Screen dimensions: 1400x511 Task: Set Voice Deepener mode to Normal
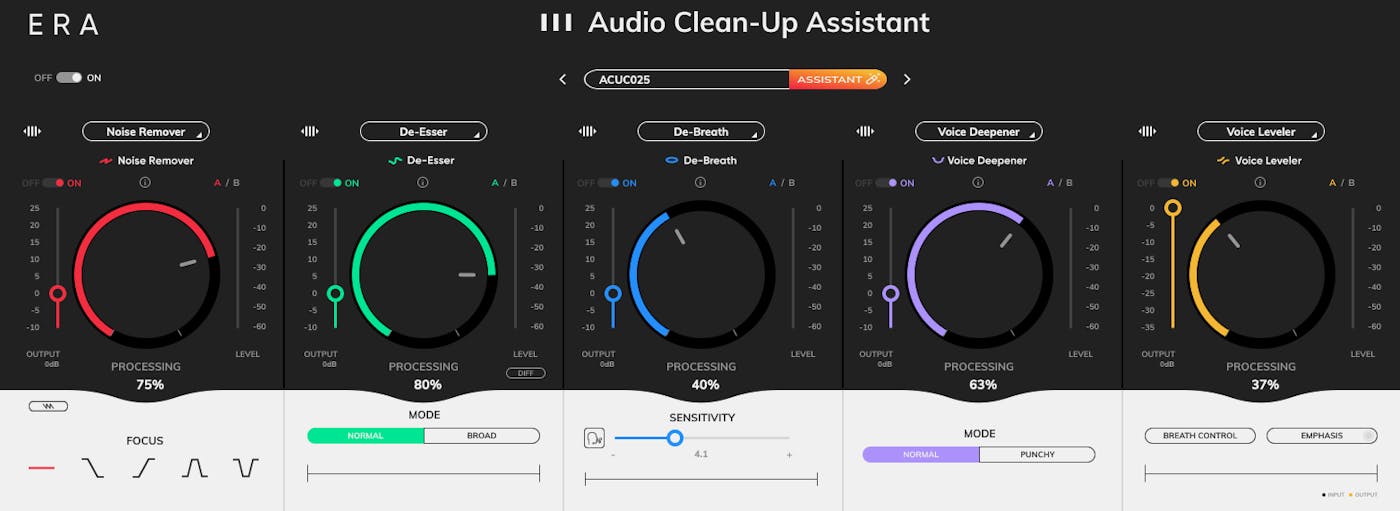click(x=921, y=454)
